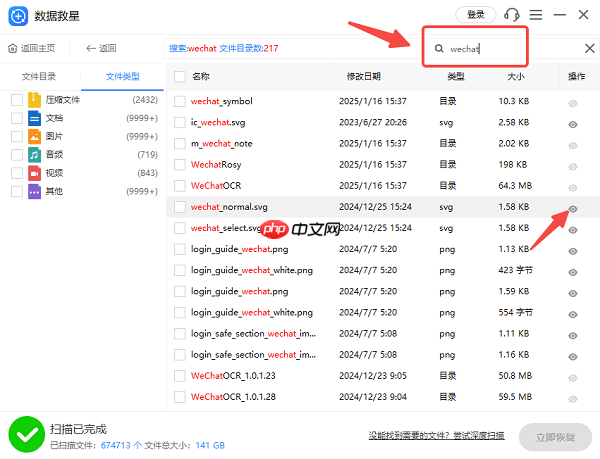Click the 文档 document category icon
600x459 pixels.
[34, 118]
